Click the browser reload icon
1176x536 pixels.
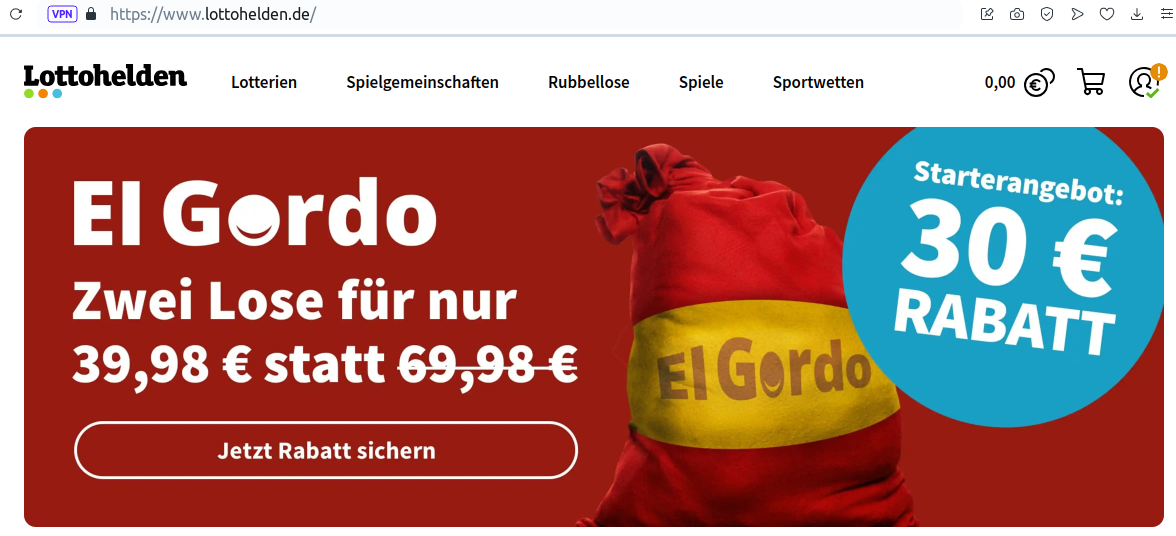15,14
